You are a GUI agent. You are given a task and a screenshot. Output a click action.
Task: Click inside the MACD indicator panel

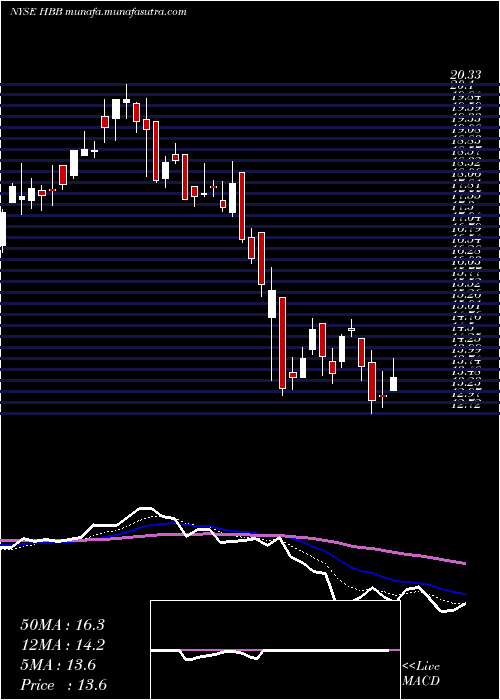click(275, 650)
